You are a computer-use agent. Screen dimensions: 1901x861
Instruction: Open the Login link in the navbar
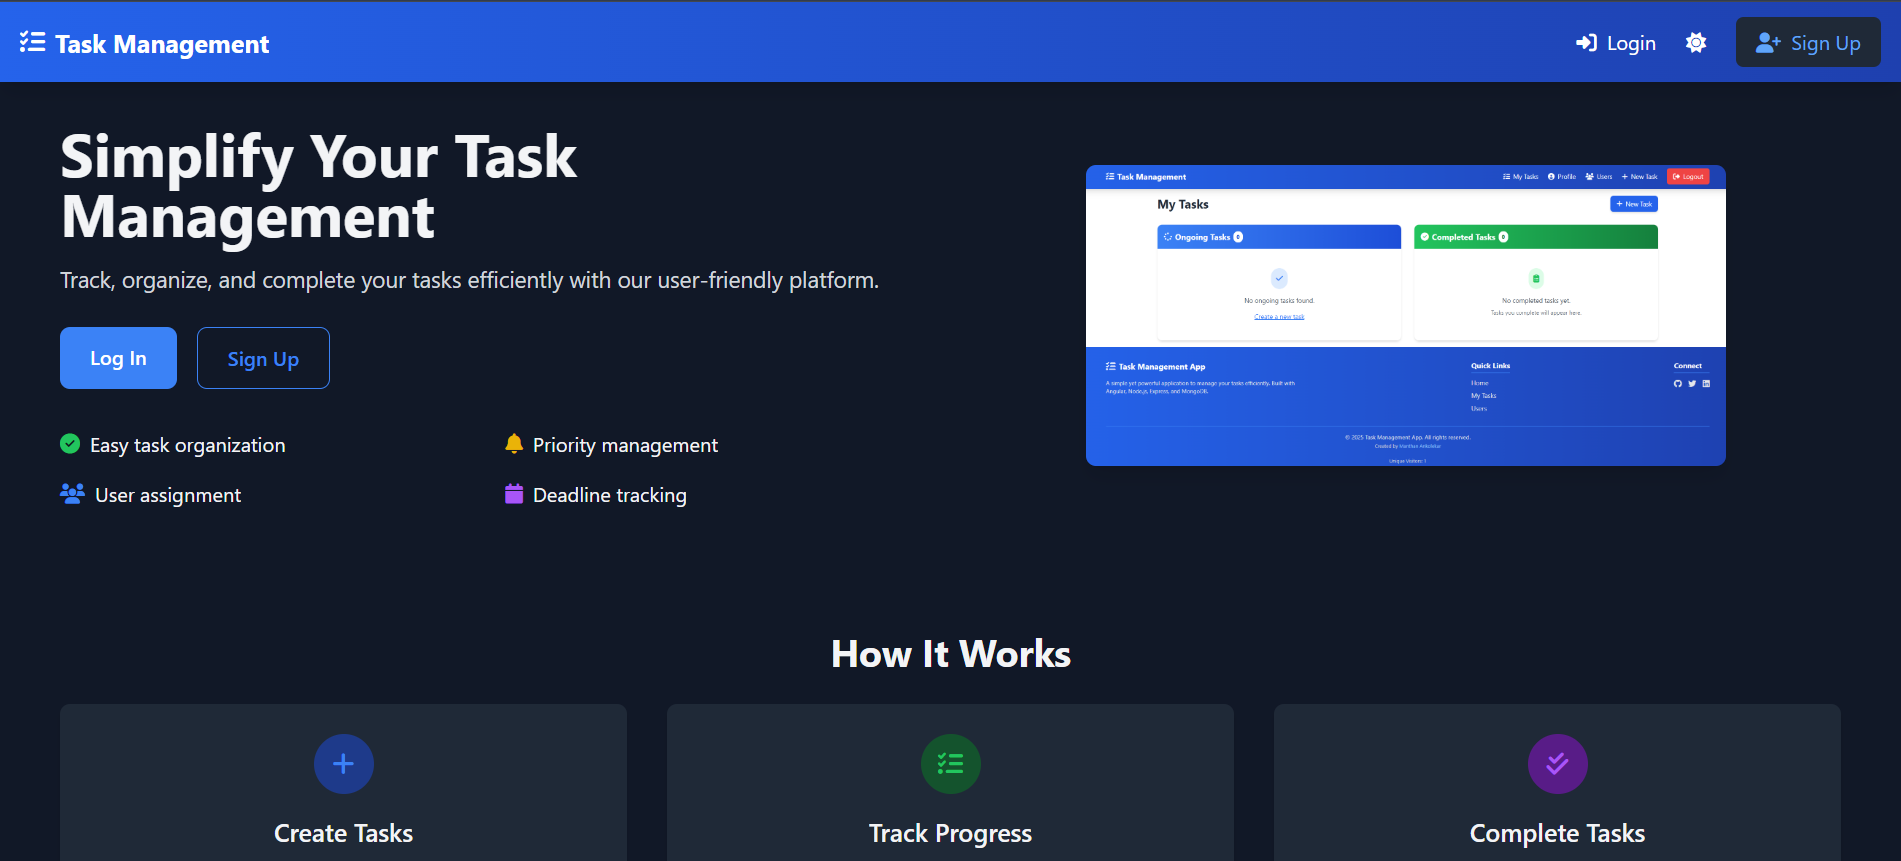click(1616, 43)
